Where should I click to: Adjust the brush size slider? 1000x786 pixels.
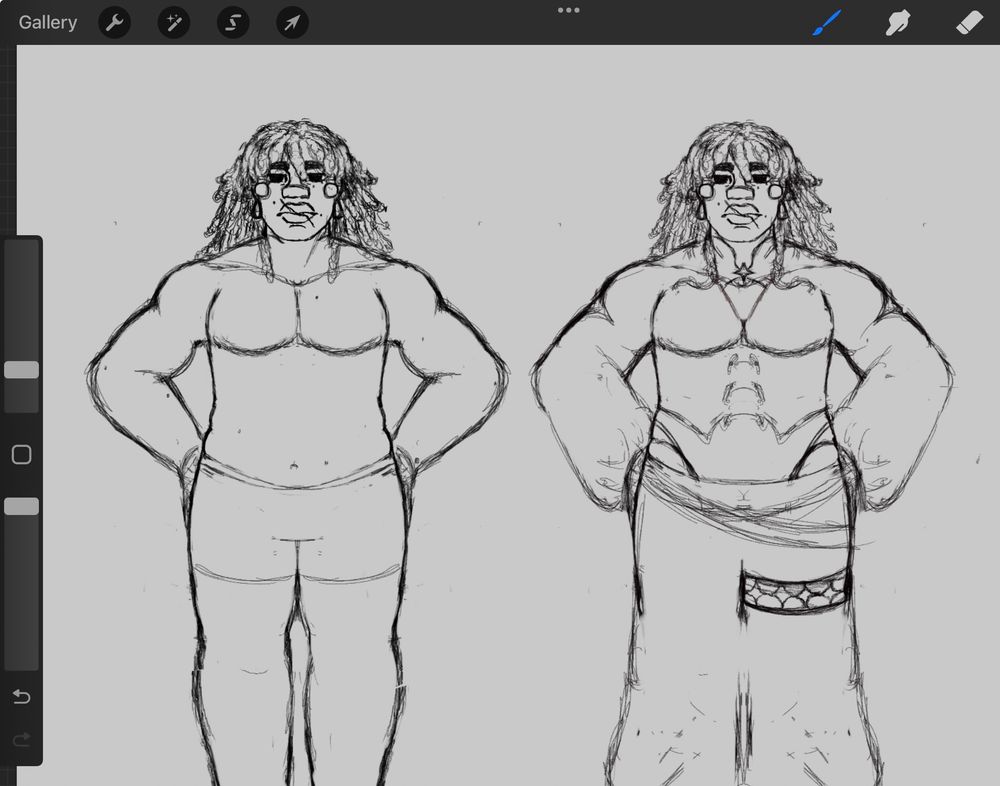[21, 369]
